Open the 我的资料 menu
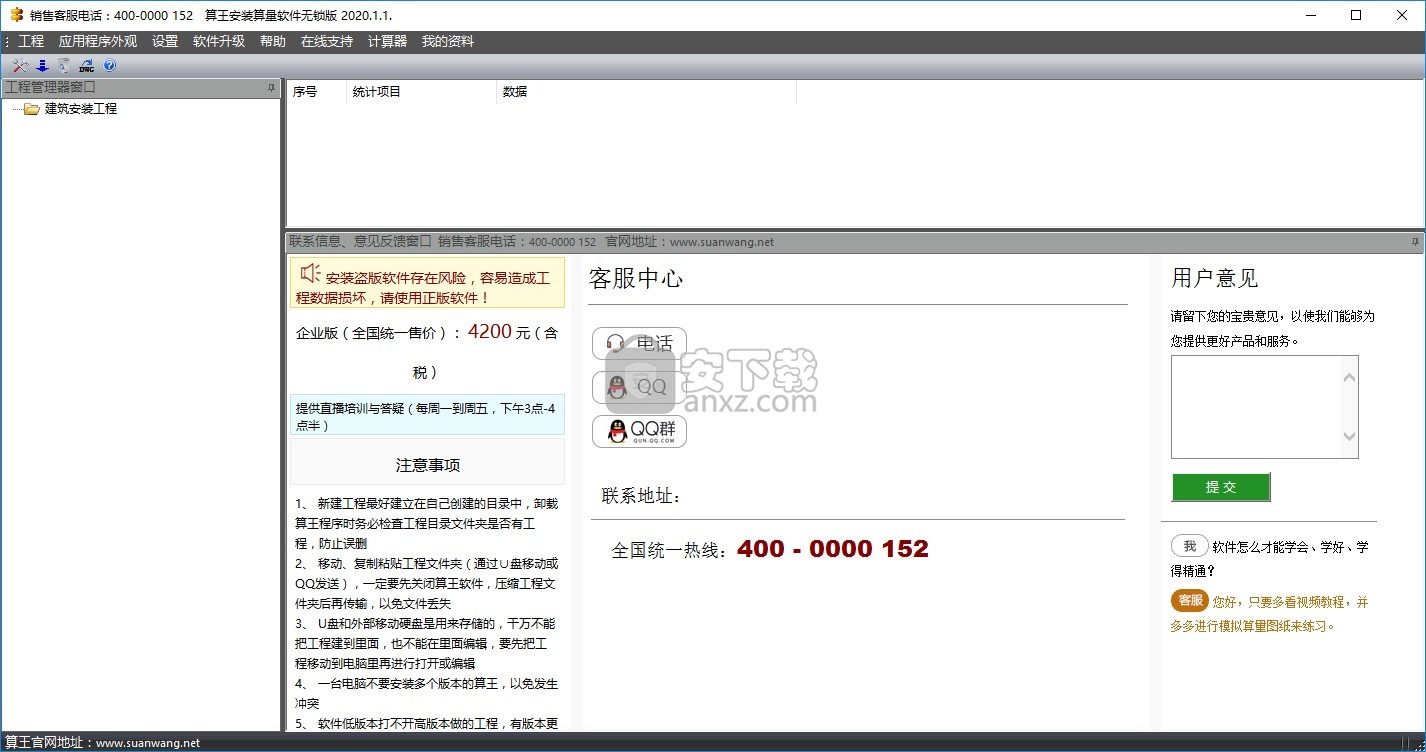 pyautogui.click(x=448, y=41)
